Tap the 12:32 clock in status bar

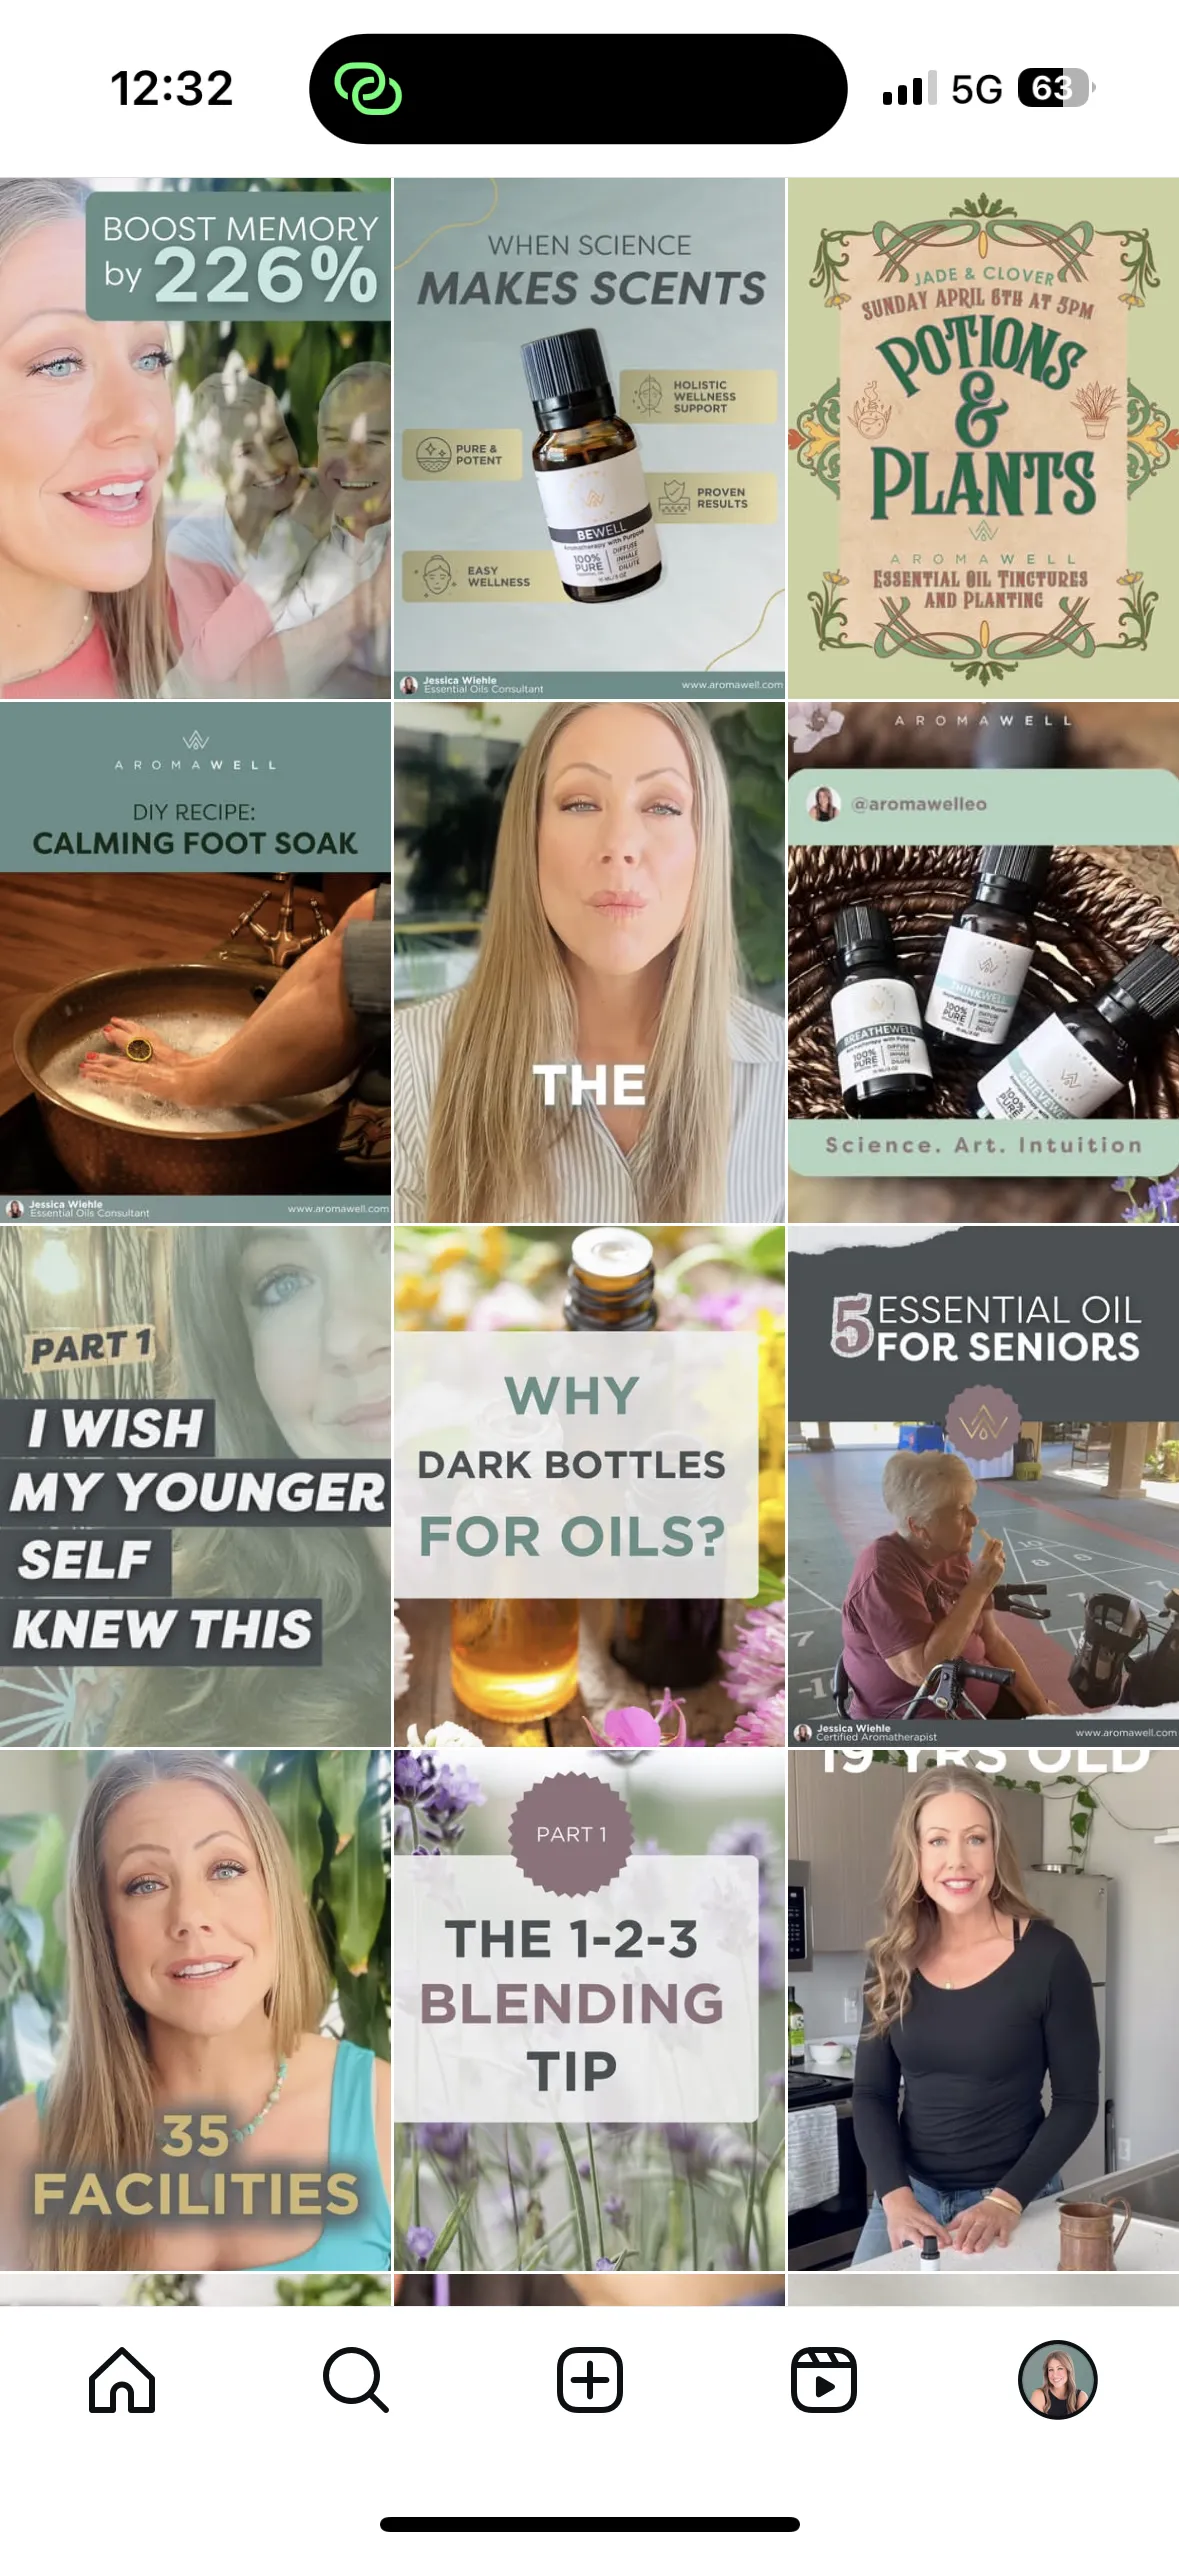click(x=171, y=88)
